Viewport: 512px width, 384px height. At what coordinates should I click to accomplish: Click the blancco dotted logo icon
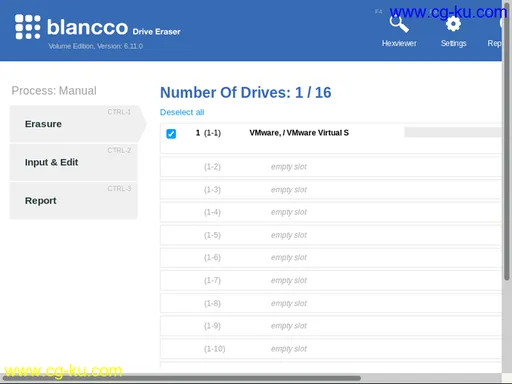tap(28, 27)
